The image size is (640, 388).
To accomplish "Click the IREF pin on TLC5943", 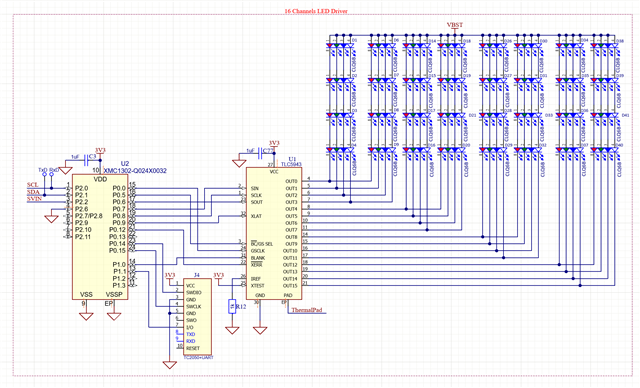I will pos(256,279).
